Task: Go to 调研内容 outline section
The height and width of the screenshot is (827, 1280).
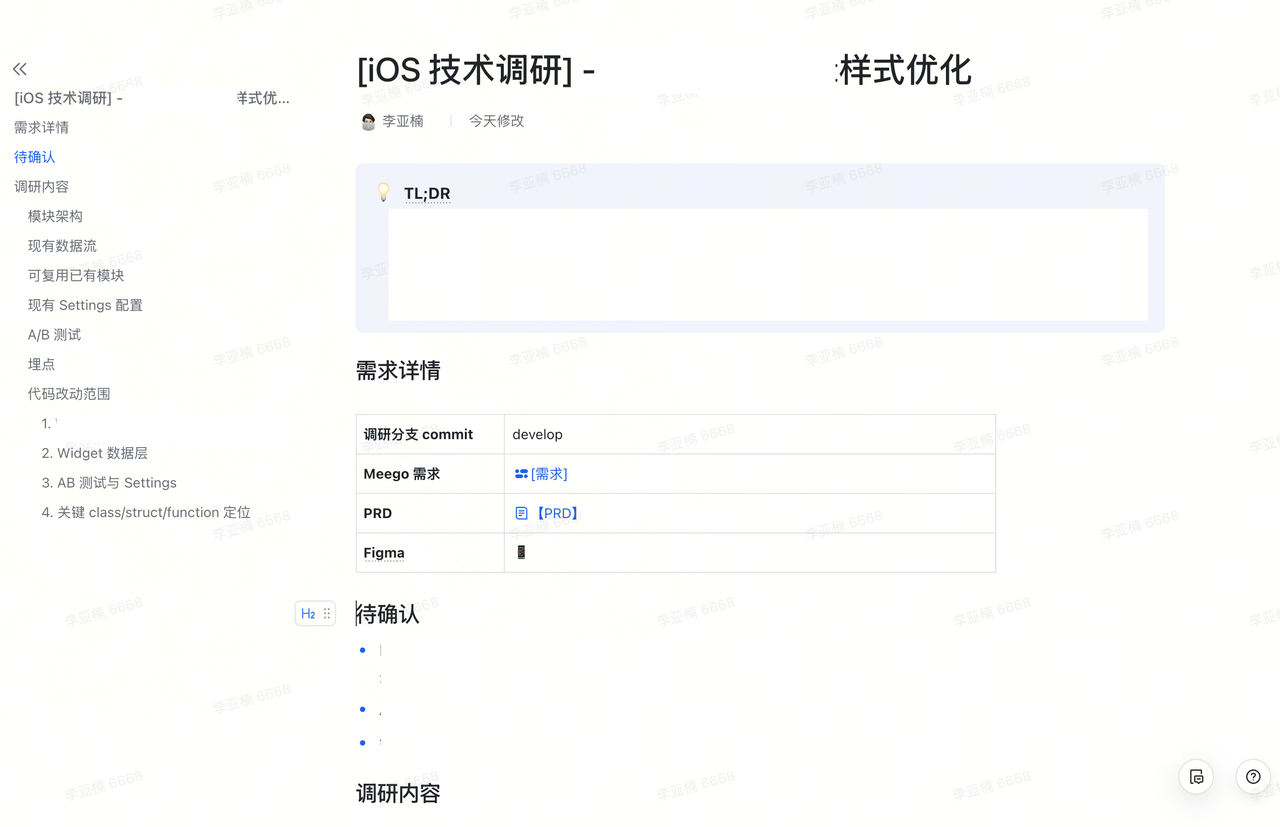Action: [x=42, y=187]
